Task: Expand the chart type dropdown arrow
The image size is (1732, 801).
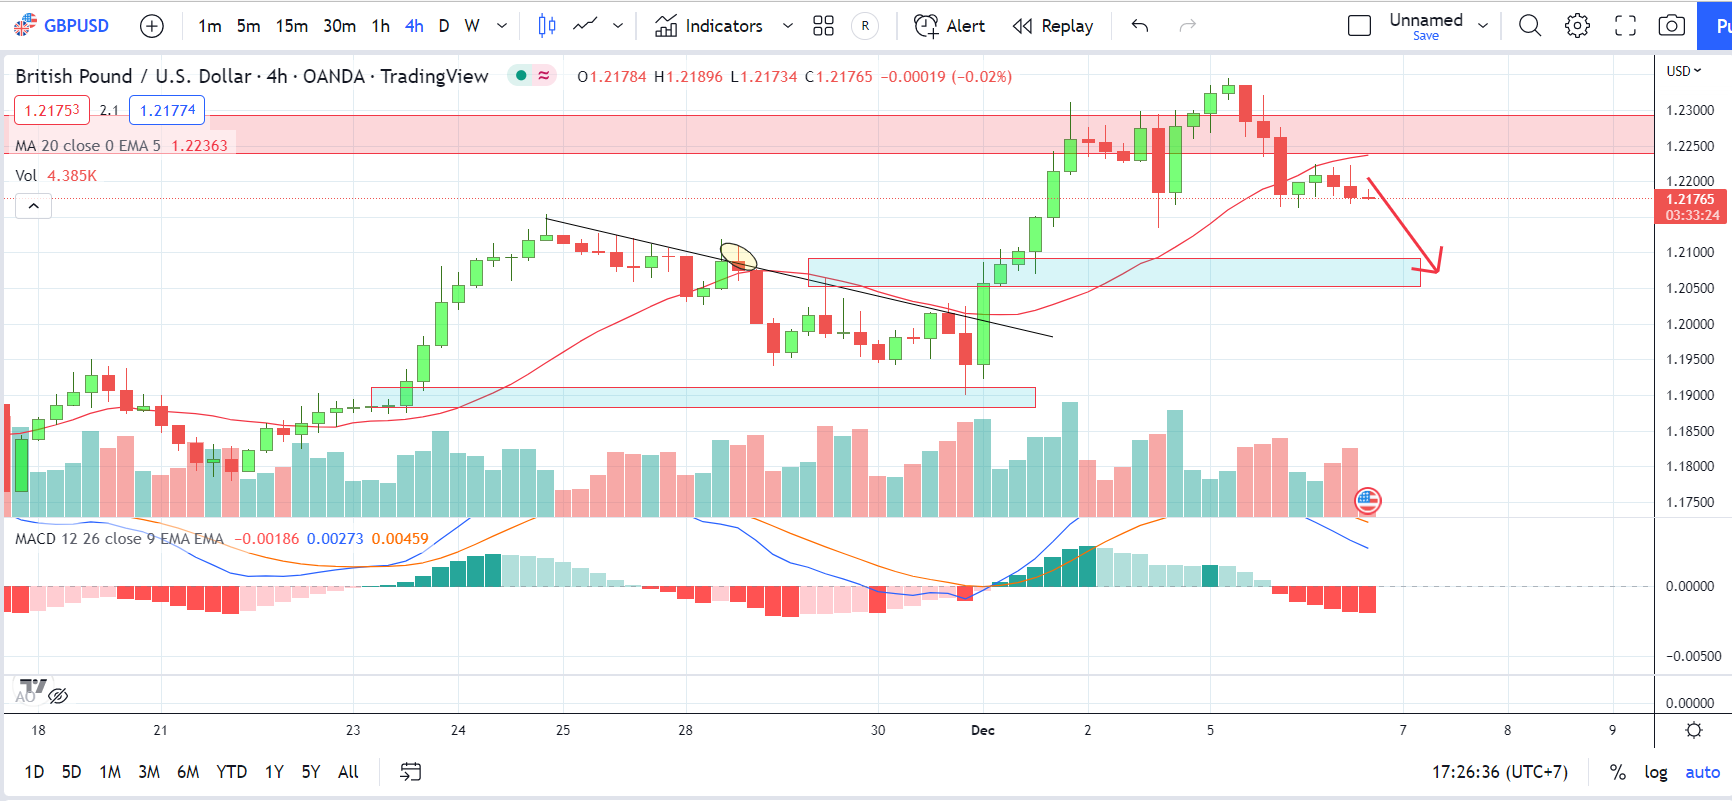Action: [x=618, y=26]
